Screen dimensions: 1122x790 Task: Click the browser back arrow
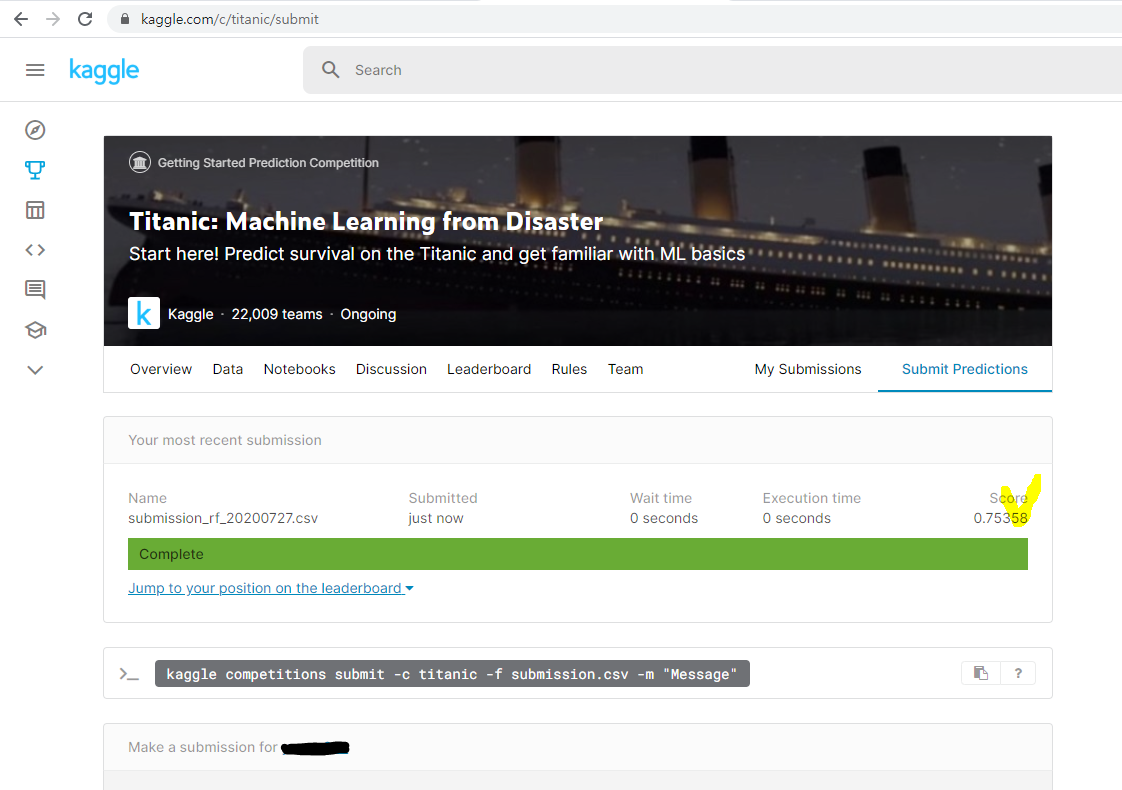21,19
